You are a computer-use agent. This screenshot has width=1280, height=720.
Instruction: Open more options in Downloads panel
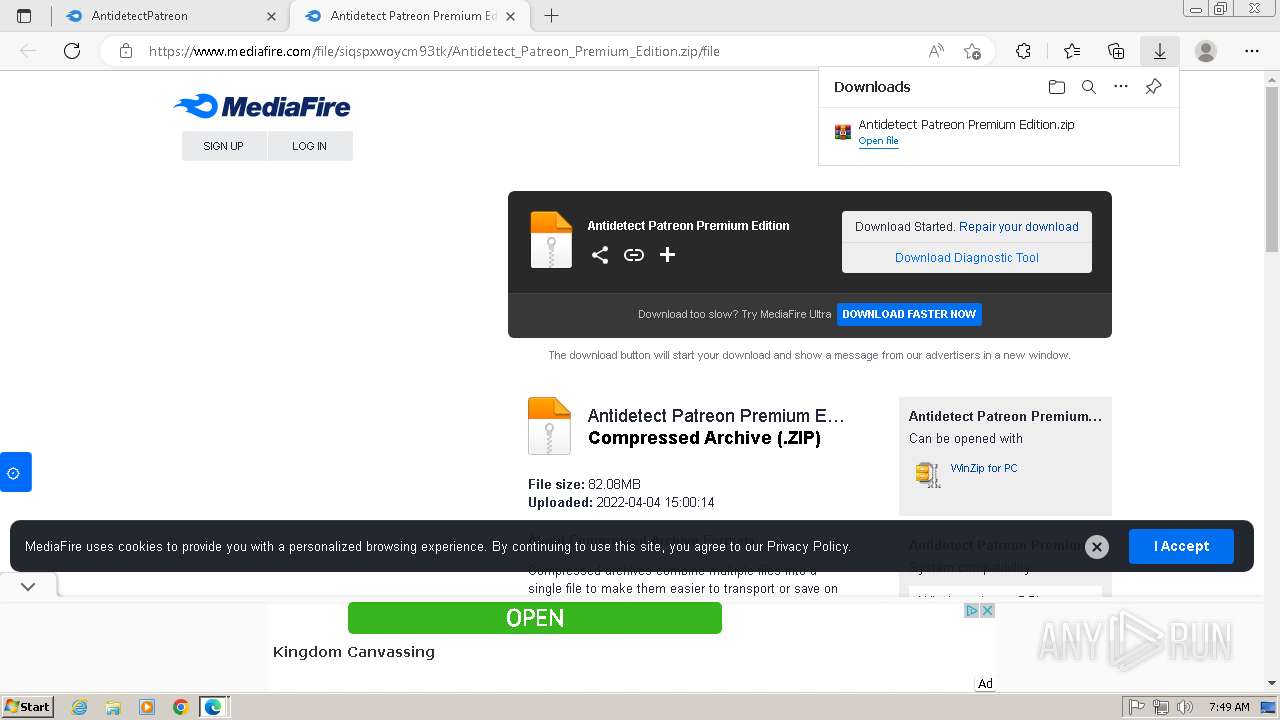[1121, 87]
